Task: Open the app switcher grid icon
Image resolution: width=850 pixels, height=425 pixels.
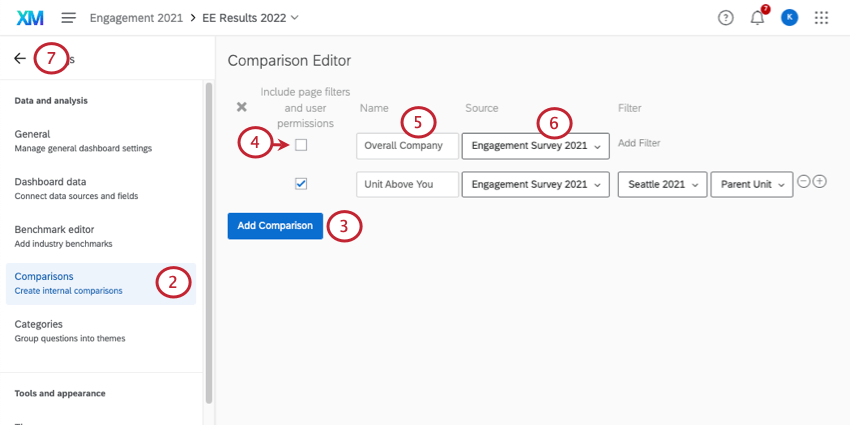Action: [822, 18]
